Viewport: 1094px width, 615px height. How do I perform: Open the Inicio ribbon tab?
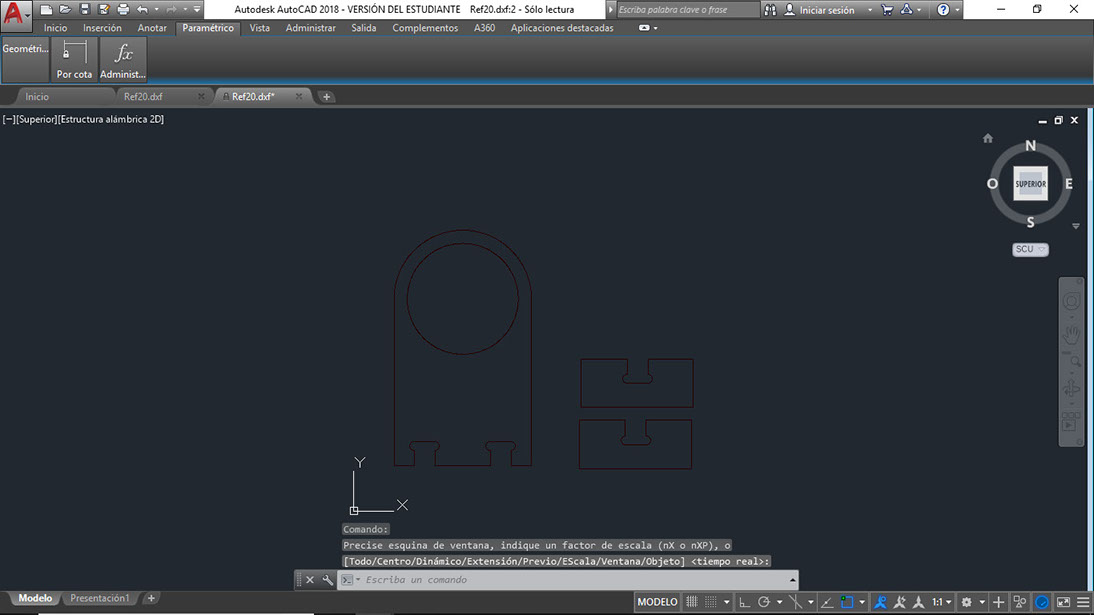[55, 28]
